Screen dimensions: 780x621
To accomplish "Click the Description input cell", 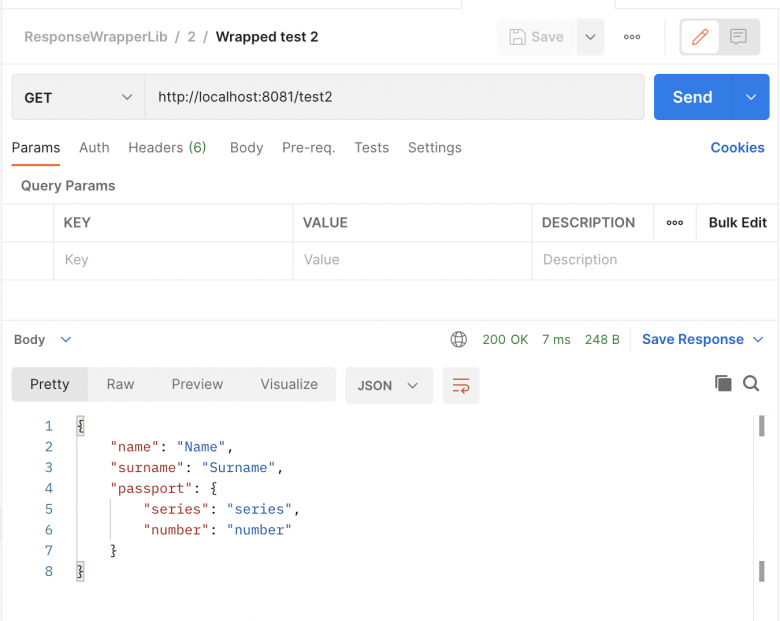I will coord(654,260).
